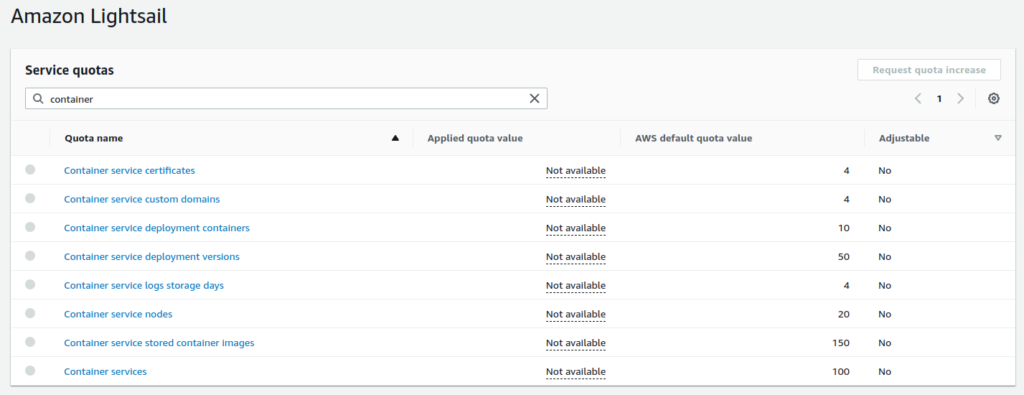Click the Amazon Lightsail page title
Image resolution: width=1024 pixels, height=395 pixels.
(89, 16)
